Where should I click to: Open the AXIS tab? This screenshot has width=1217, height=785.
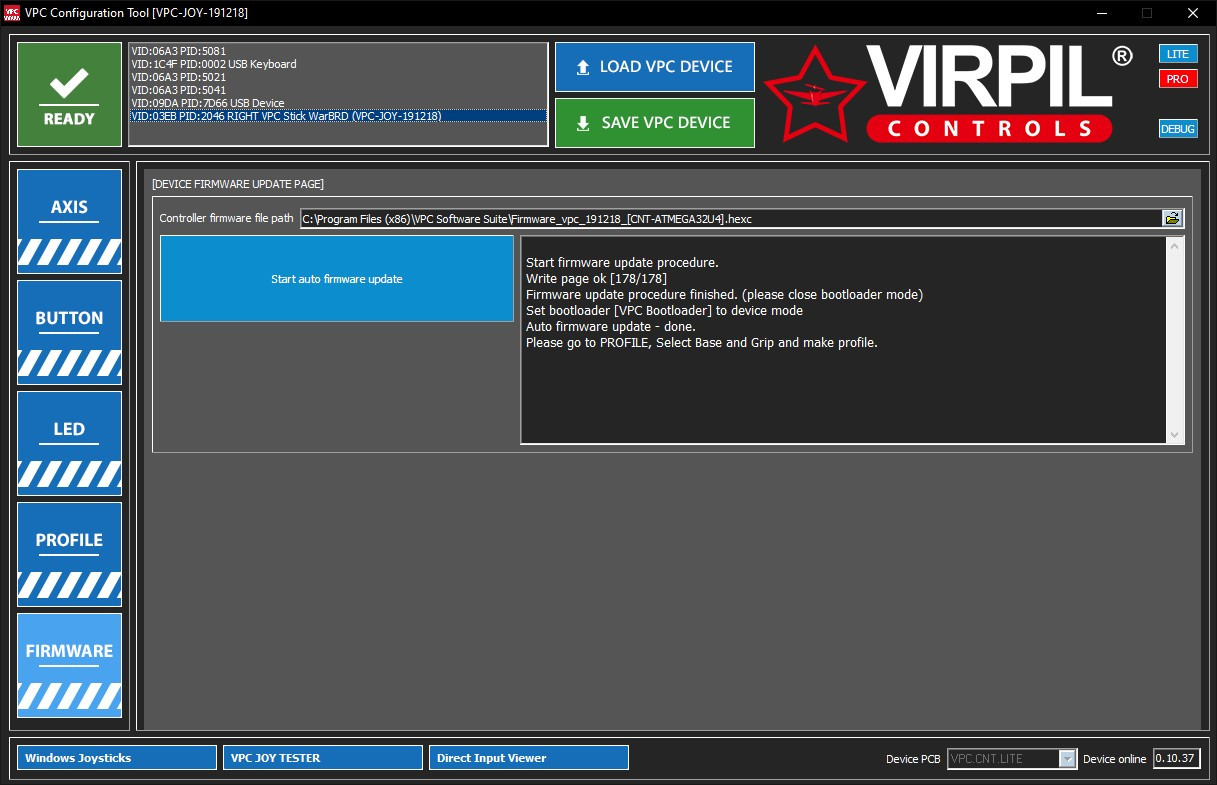point(69,221)
